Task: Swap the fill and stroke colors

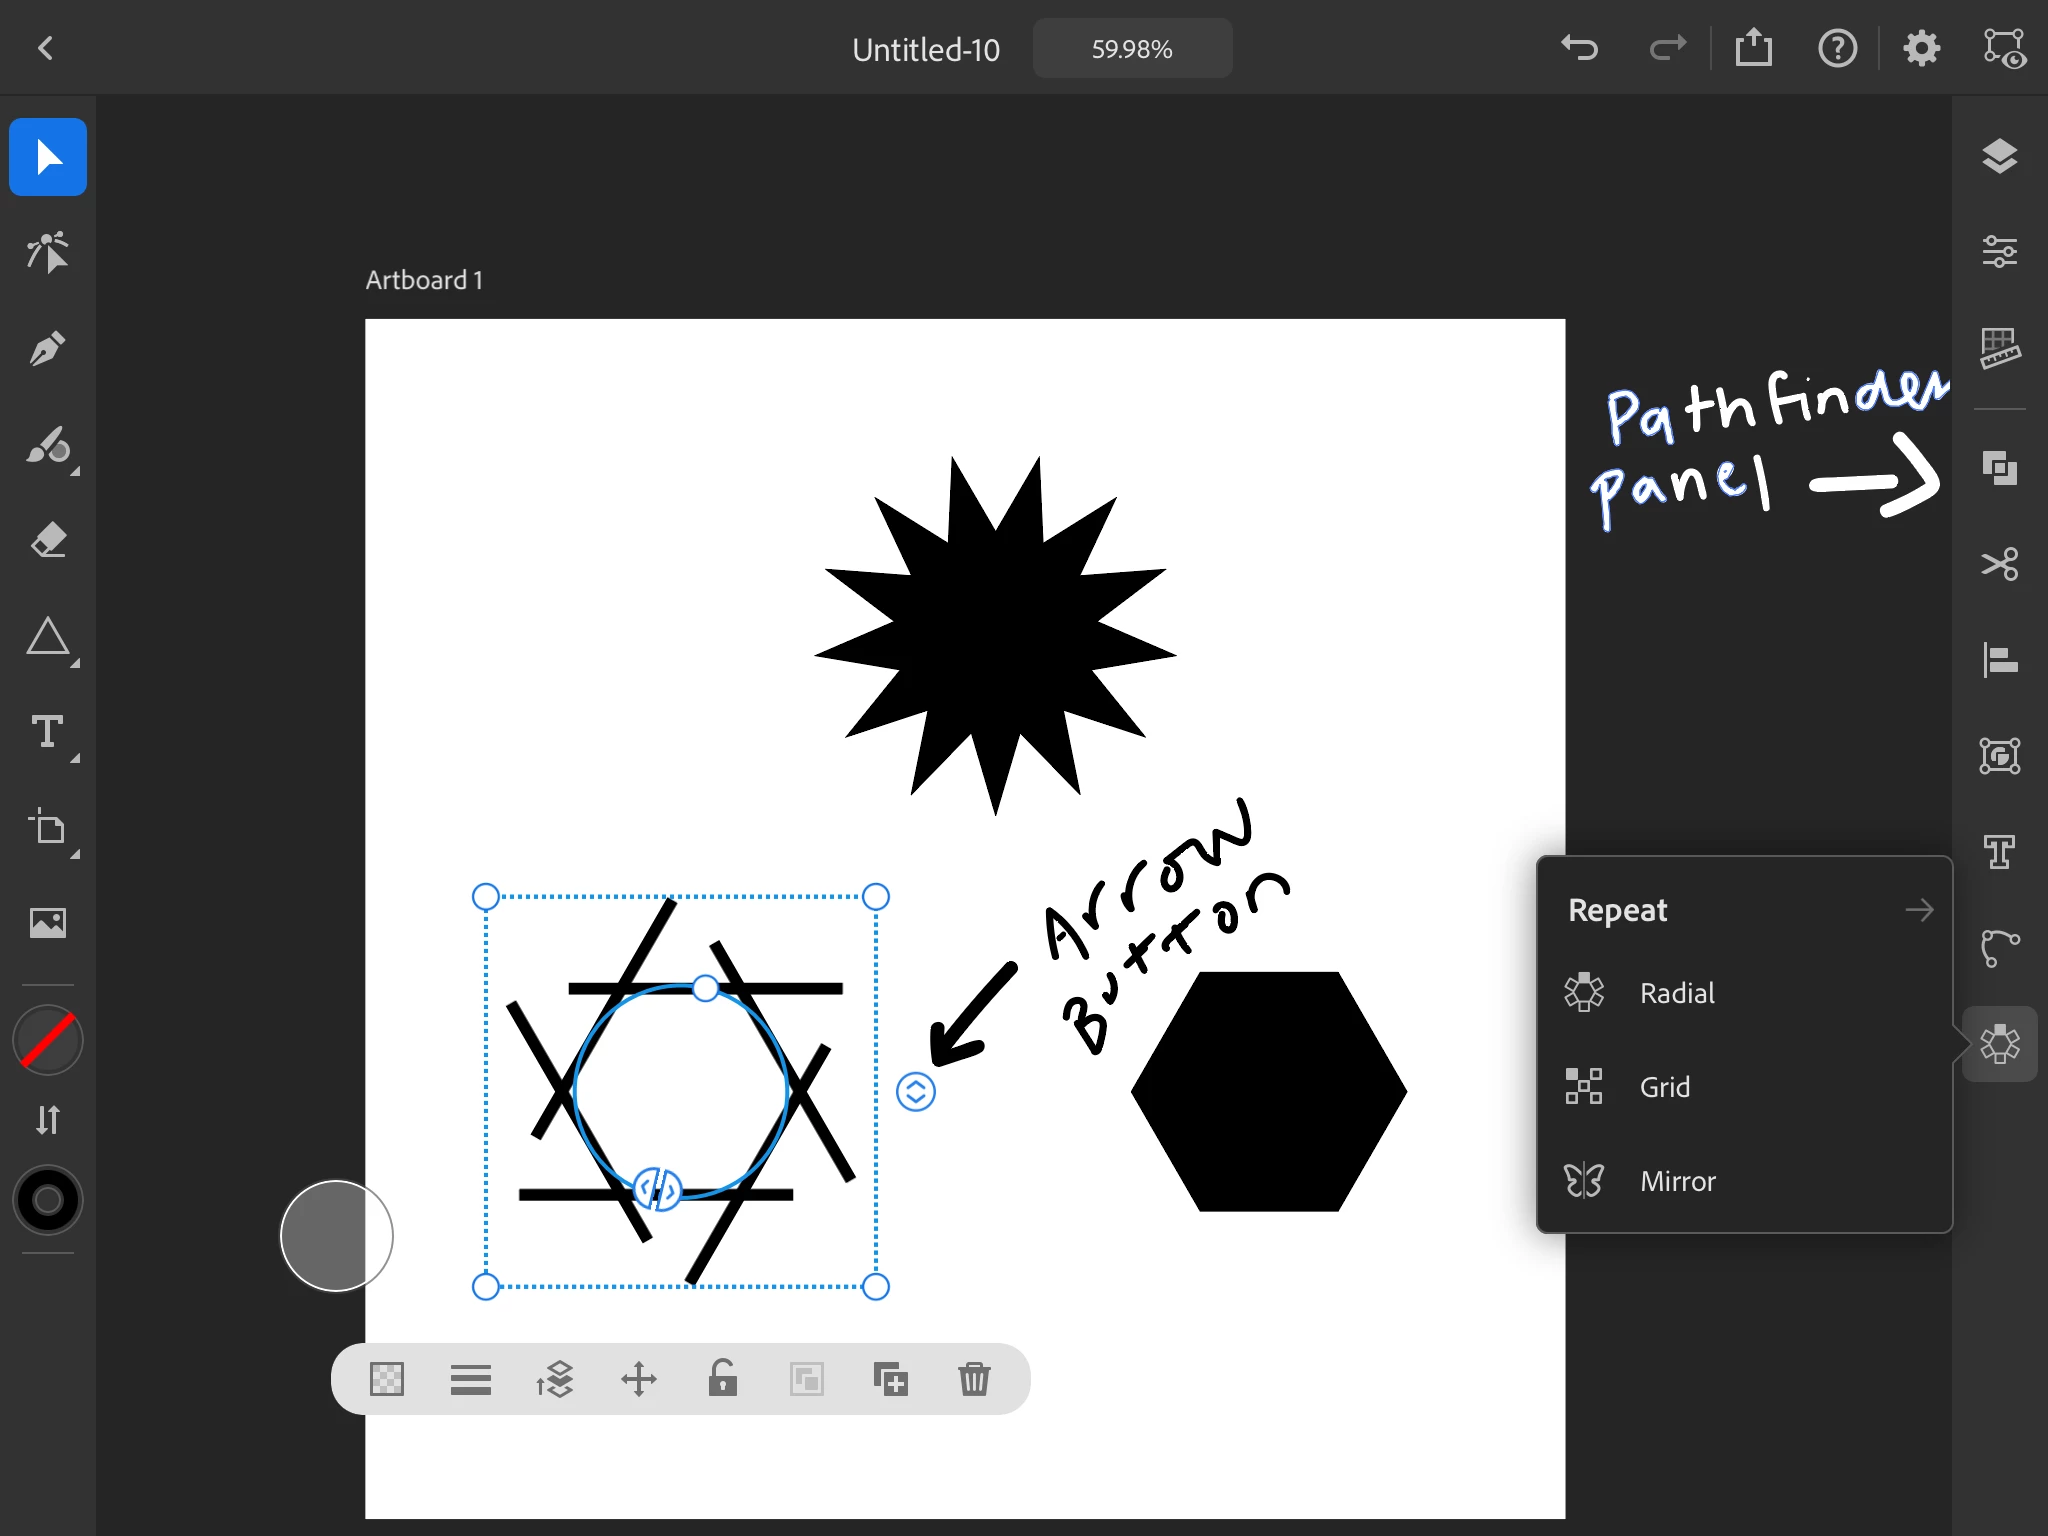Action: coord(47,1119)
